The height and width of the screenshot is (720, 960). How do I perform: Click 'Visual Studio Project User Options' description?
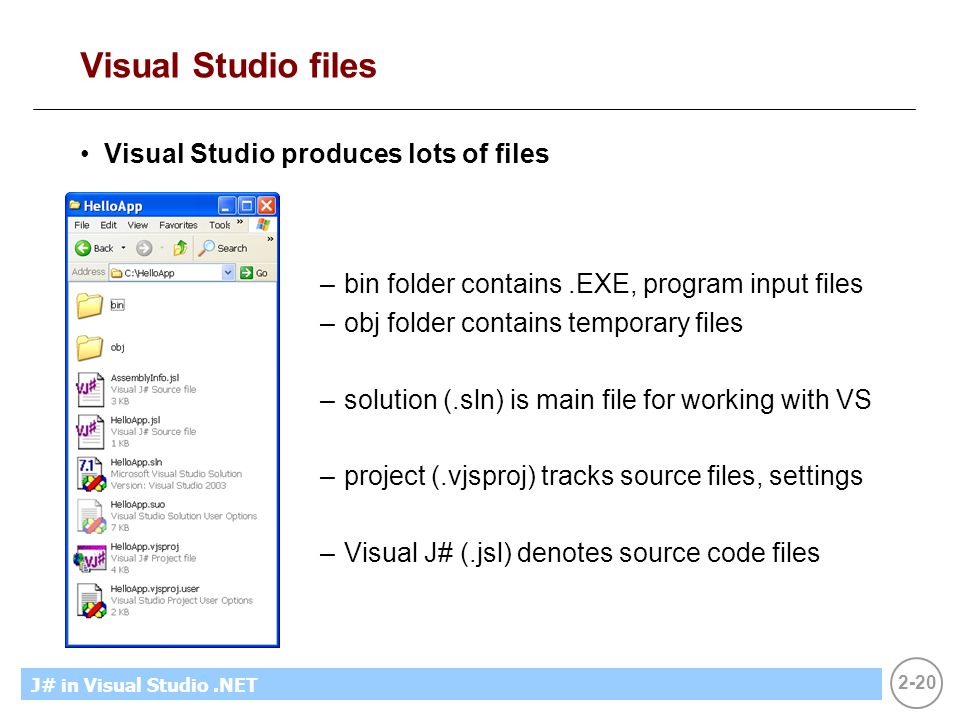[x=182, y=601]
